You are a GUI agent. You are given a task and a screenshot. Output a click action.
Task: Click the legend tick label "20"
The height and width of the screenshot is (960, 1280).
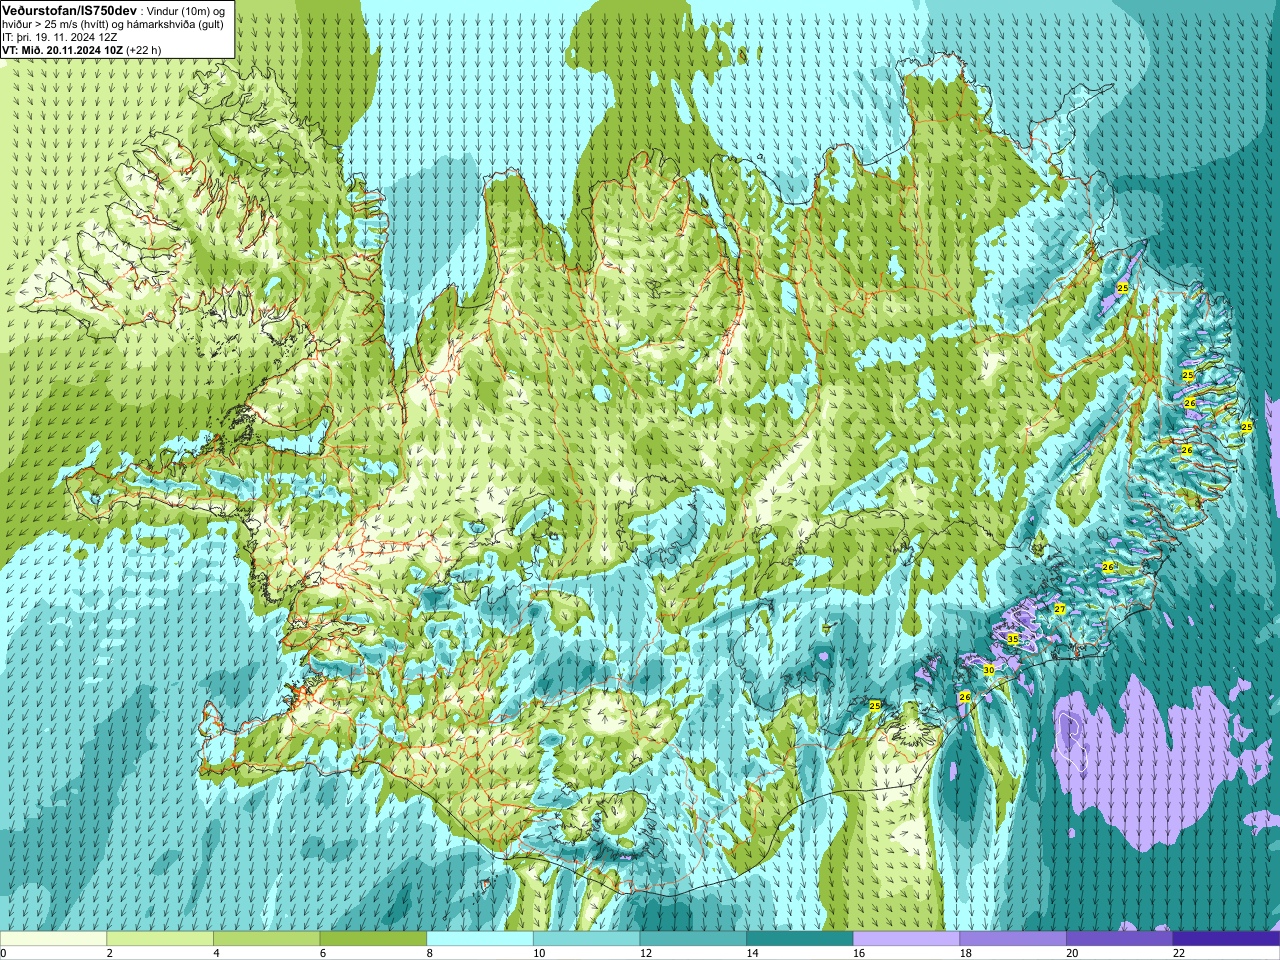1073,953
